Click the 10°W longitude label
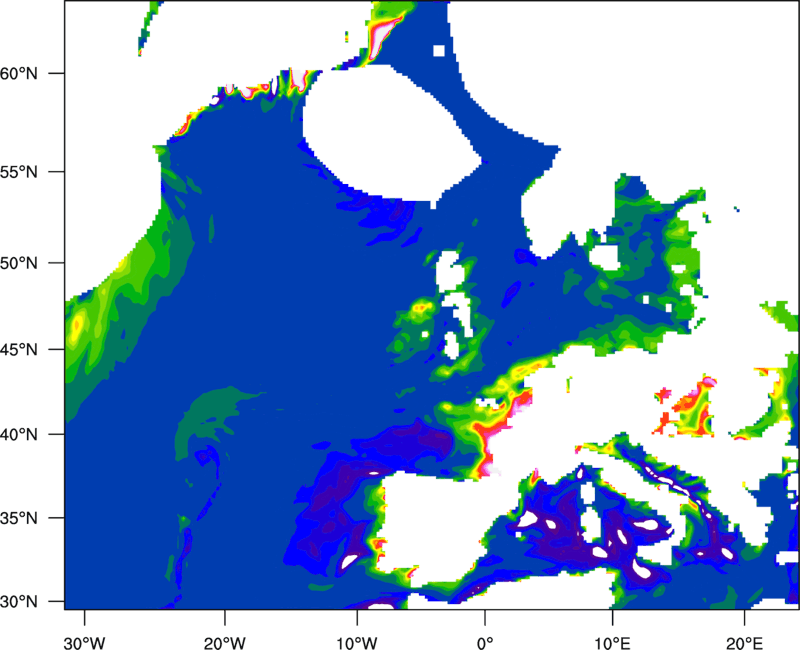The image size is (800, 650). [x=357, y=643]
